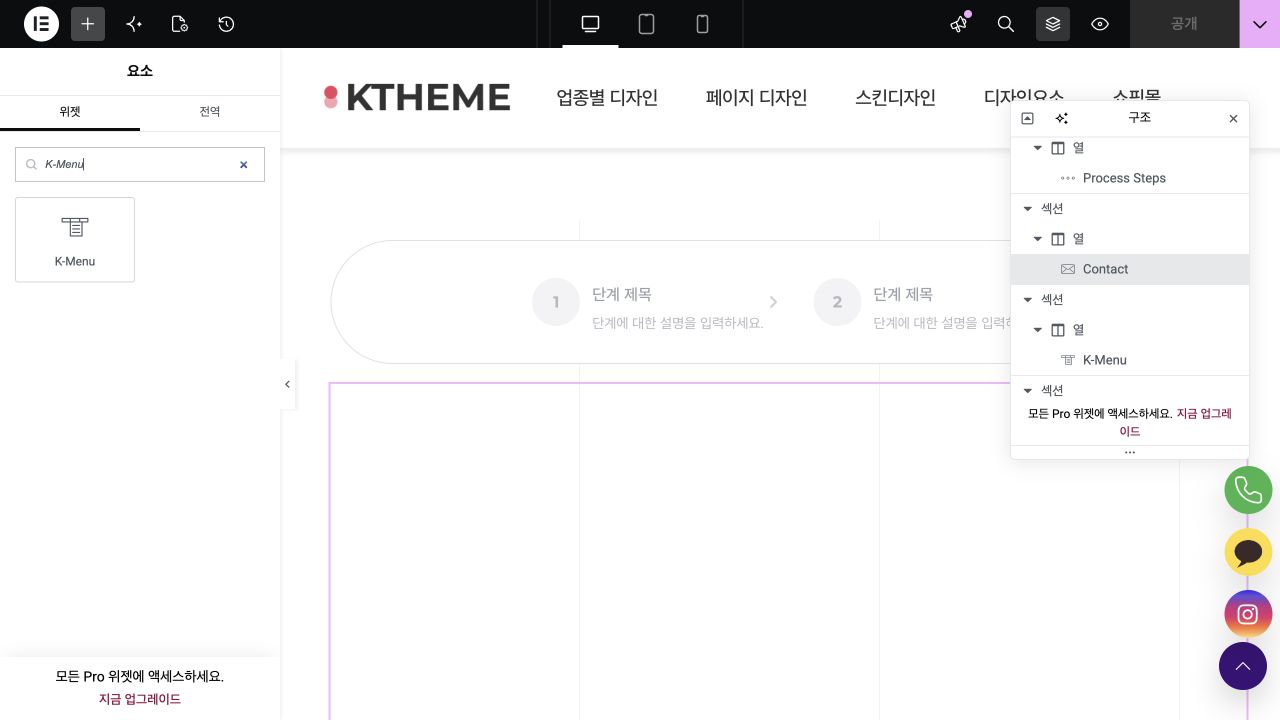Select step 1 circle in process steps

[556, 302]
